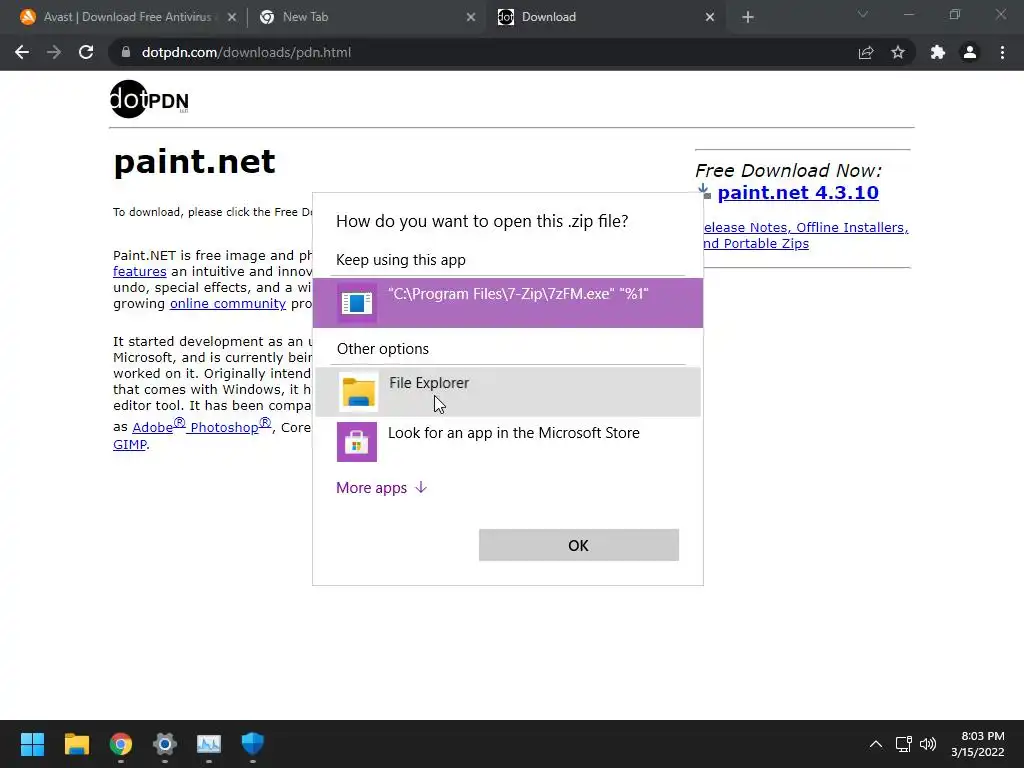
Task: Open the Windows Start menu
Action: pos(32,744)
